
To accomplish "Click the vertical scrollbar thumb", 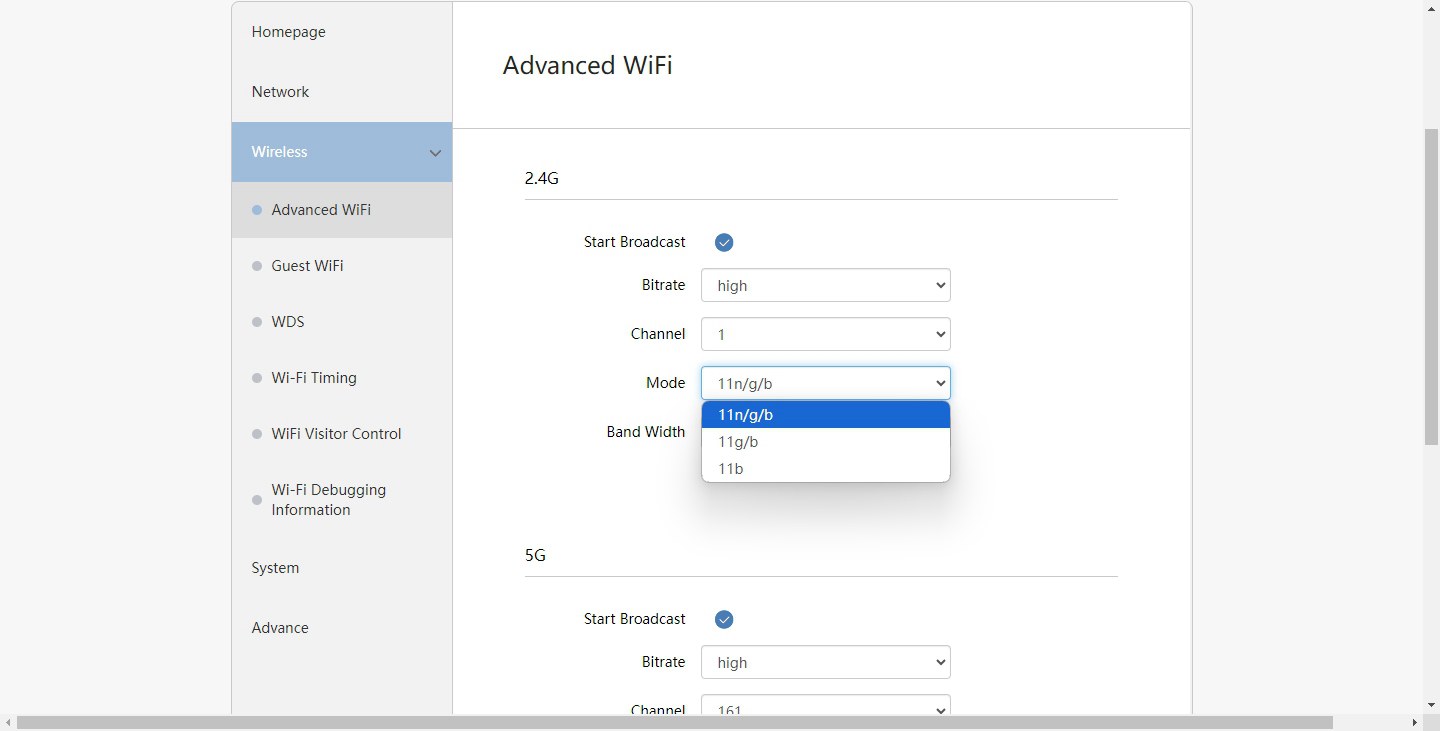I will [1431, 287].
